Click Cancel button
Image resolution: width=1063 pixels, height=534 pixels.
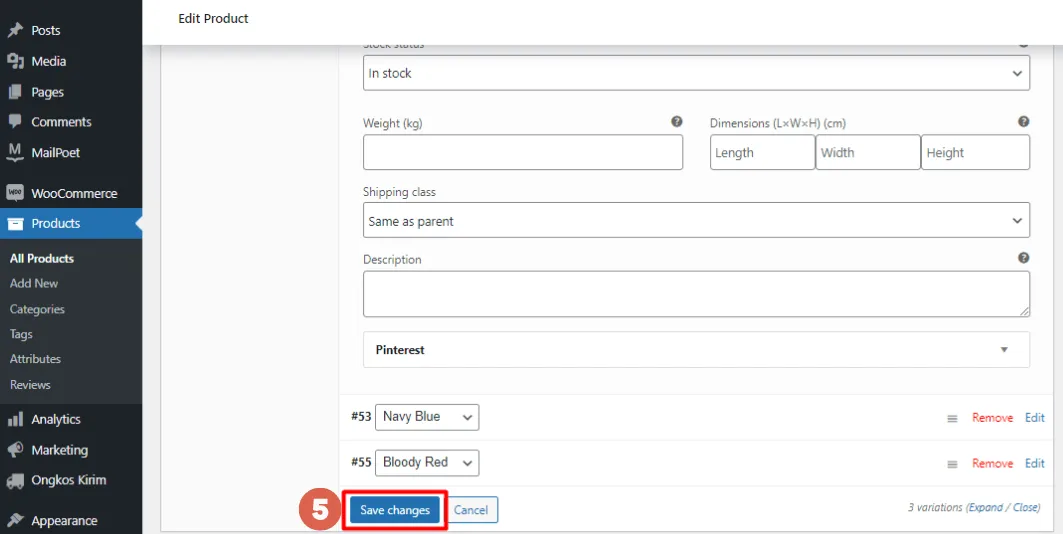point(471,510)
